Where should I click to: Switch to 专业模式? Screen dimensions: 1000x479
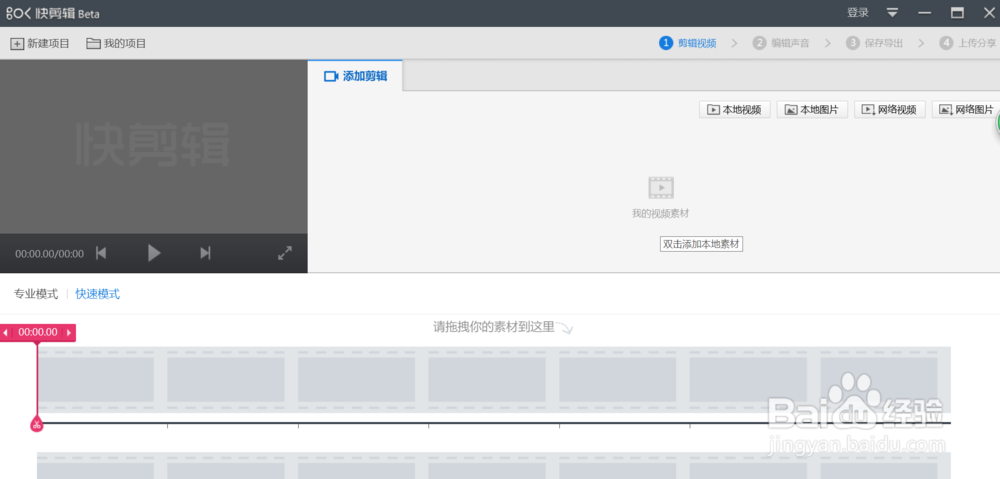click(36, 294)
